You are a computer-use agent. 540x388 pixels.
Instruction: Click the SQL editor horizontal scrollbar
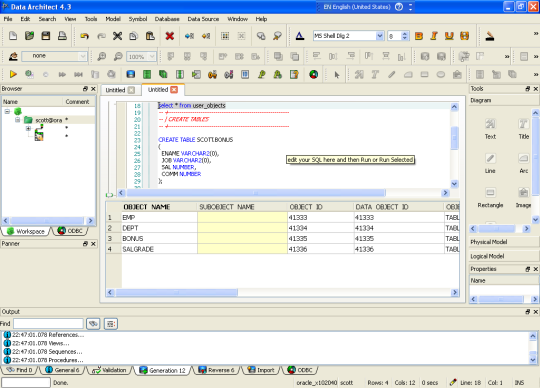tap(255, 193)
